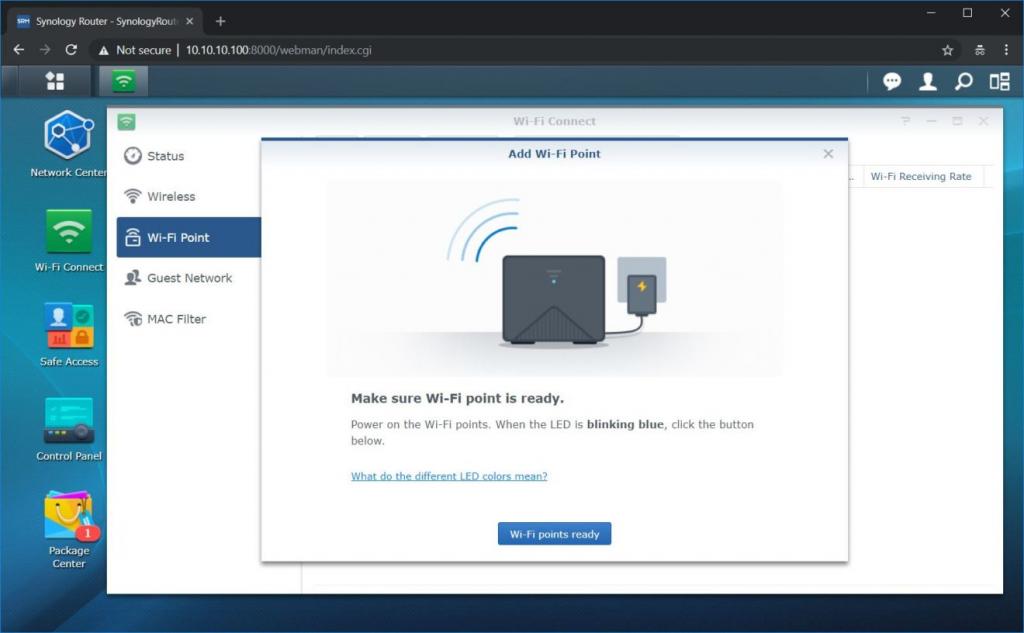Open the main menu grid icon
The width and height of the screenshot is (1024, 633).
55,81
